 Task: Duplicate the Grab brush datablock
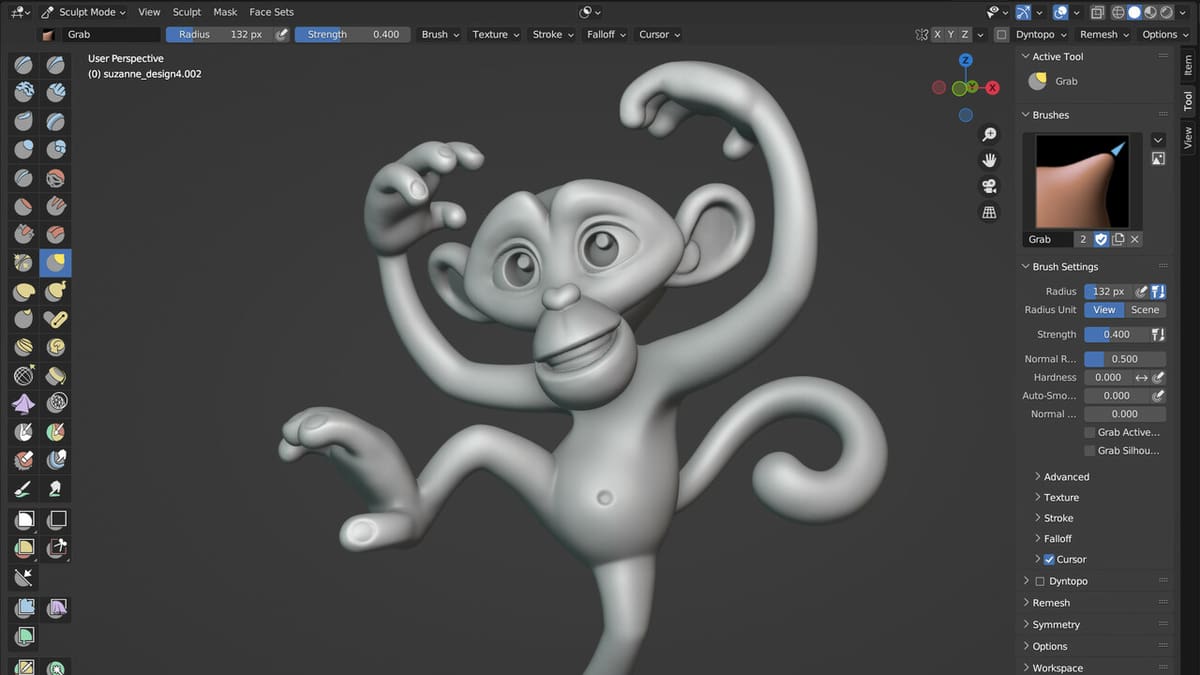(x=1118, y=239)
